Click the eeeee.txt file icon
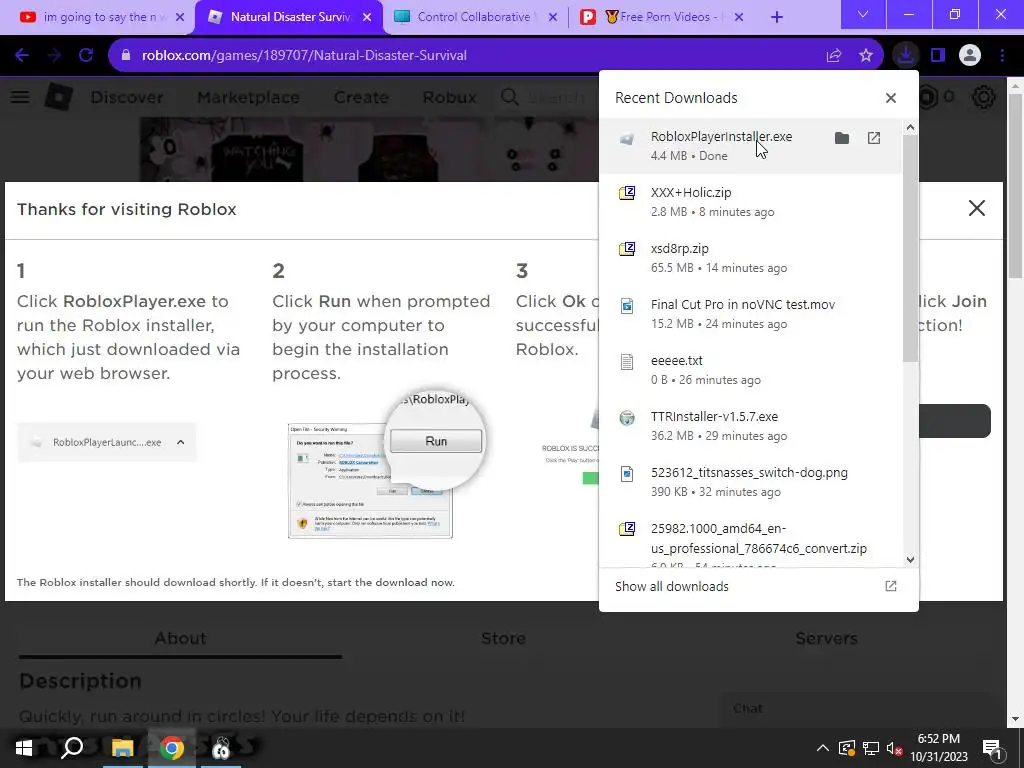This screenshot has height=768, width=1024. pos(627,362)
